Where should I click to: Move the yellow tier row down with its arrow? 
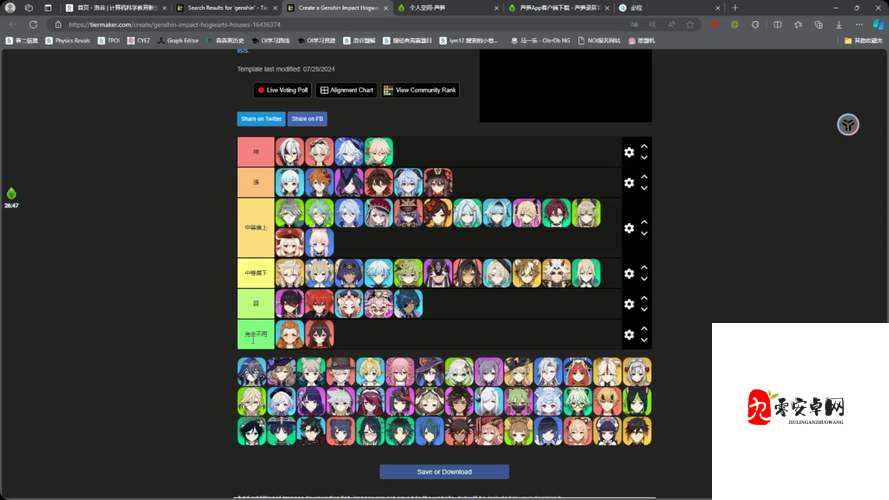(x=644, y=279)
